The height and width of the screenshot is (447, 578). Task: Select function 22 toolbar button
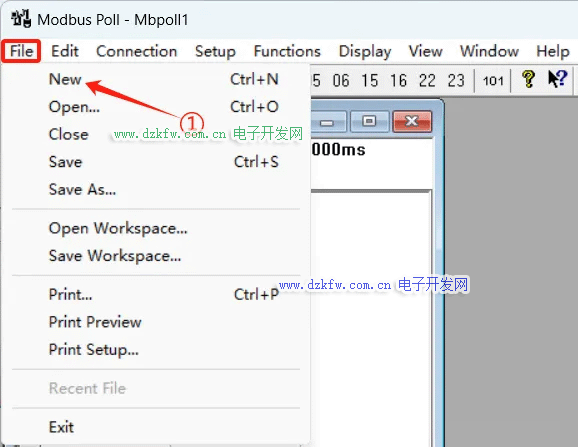(427, 80)
